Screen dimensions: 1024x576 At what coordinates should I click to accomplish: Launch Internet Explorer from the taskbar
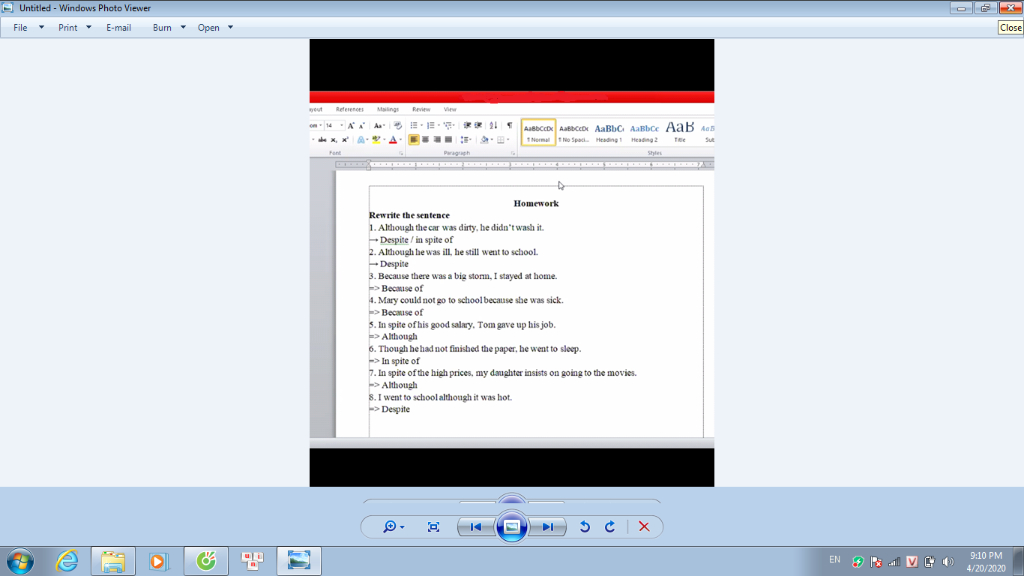pos(67,561)
